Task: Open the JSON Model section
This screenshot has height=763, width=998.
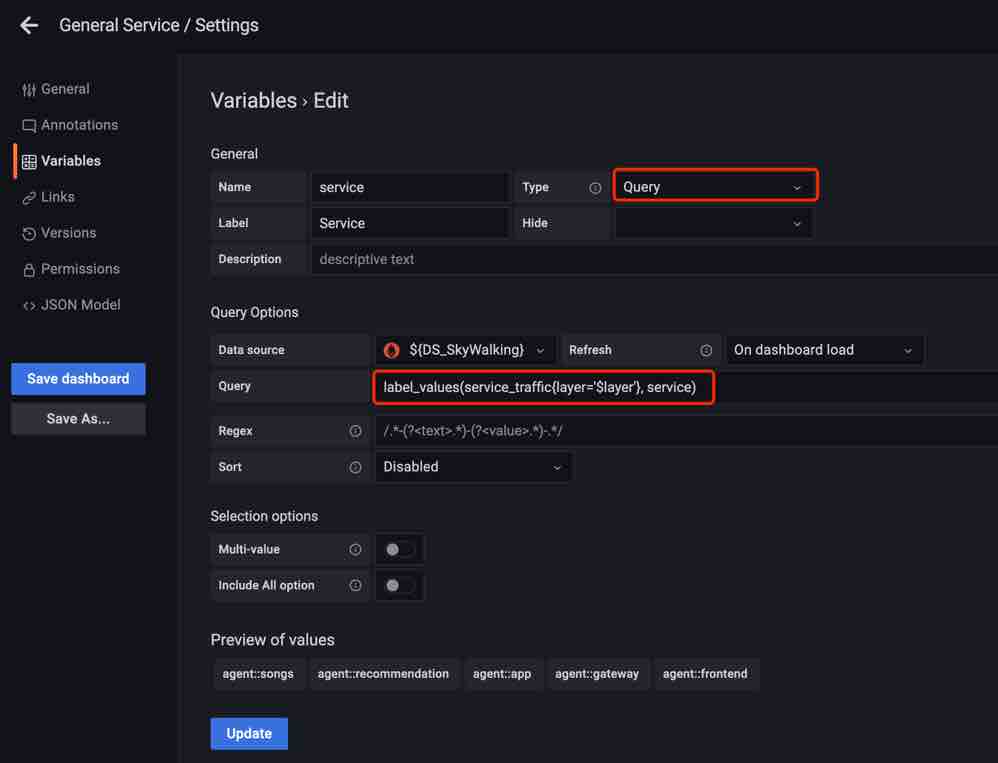Action: coord(80,305)
